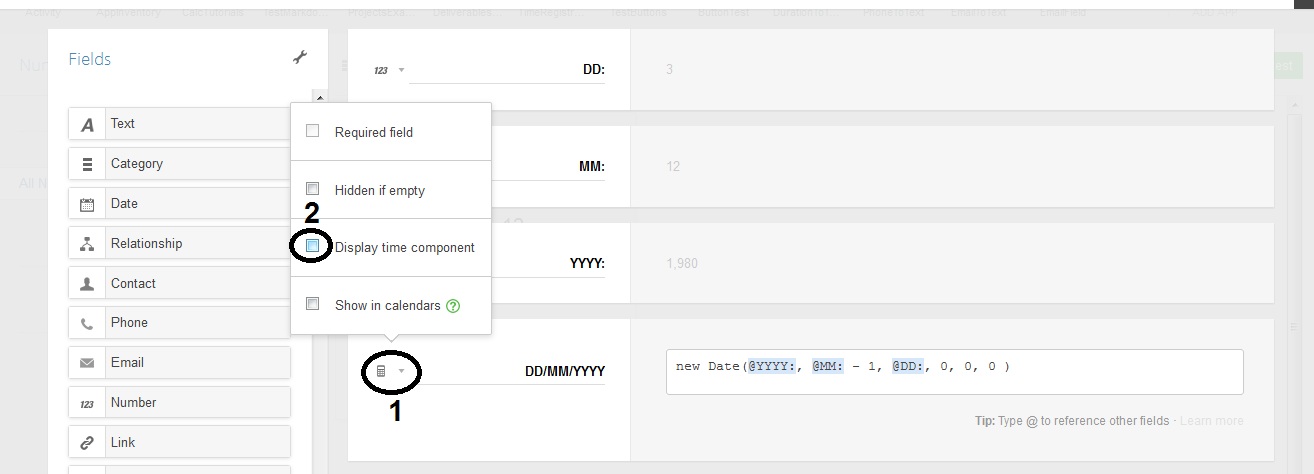Image resolution: width=1314 pixels, height=474 pixels.
Task: Open the calculation field settings dropdown
Action: coord(390,372)
